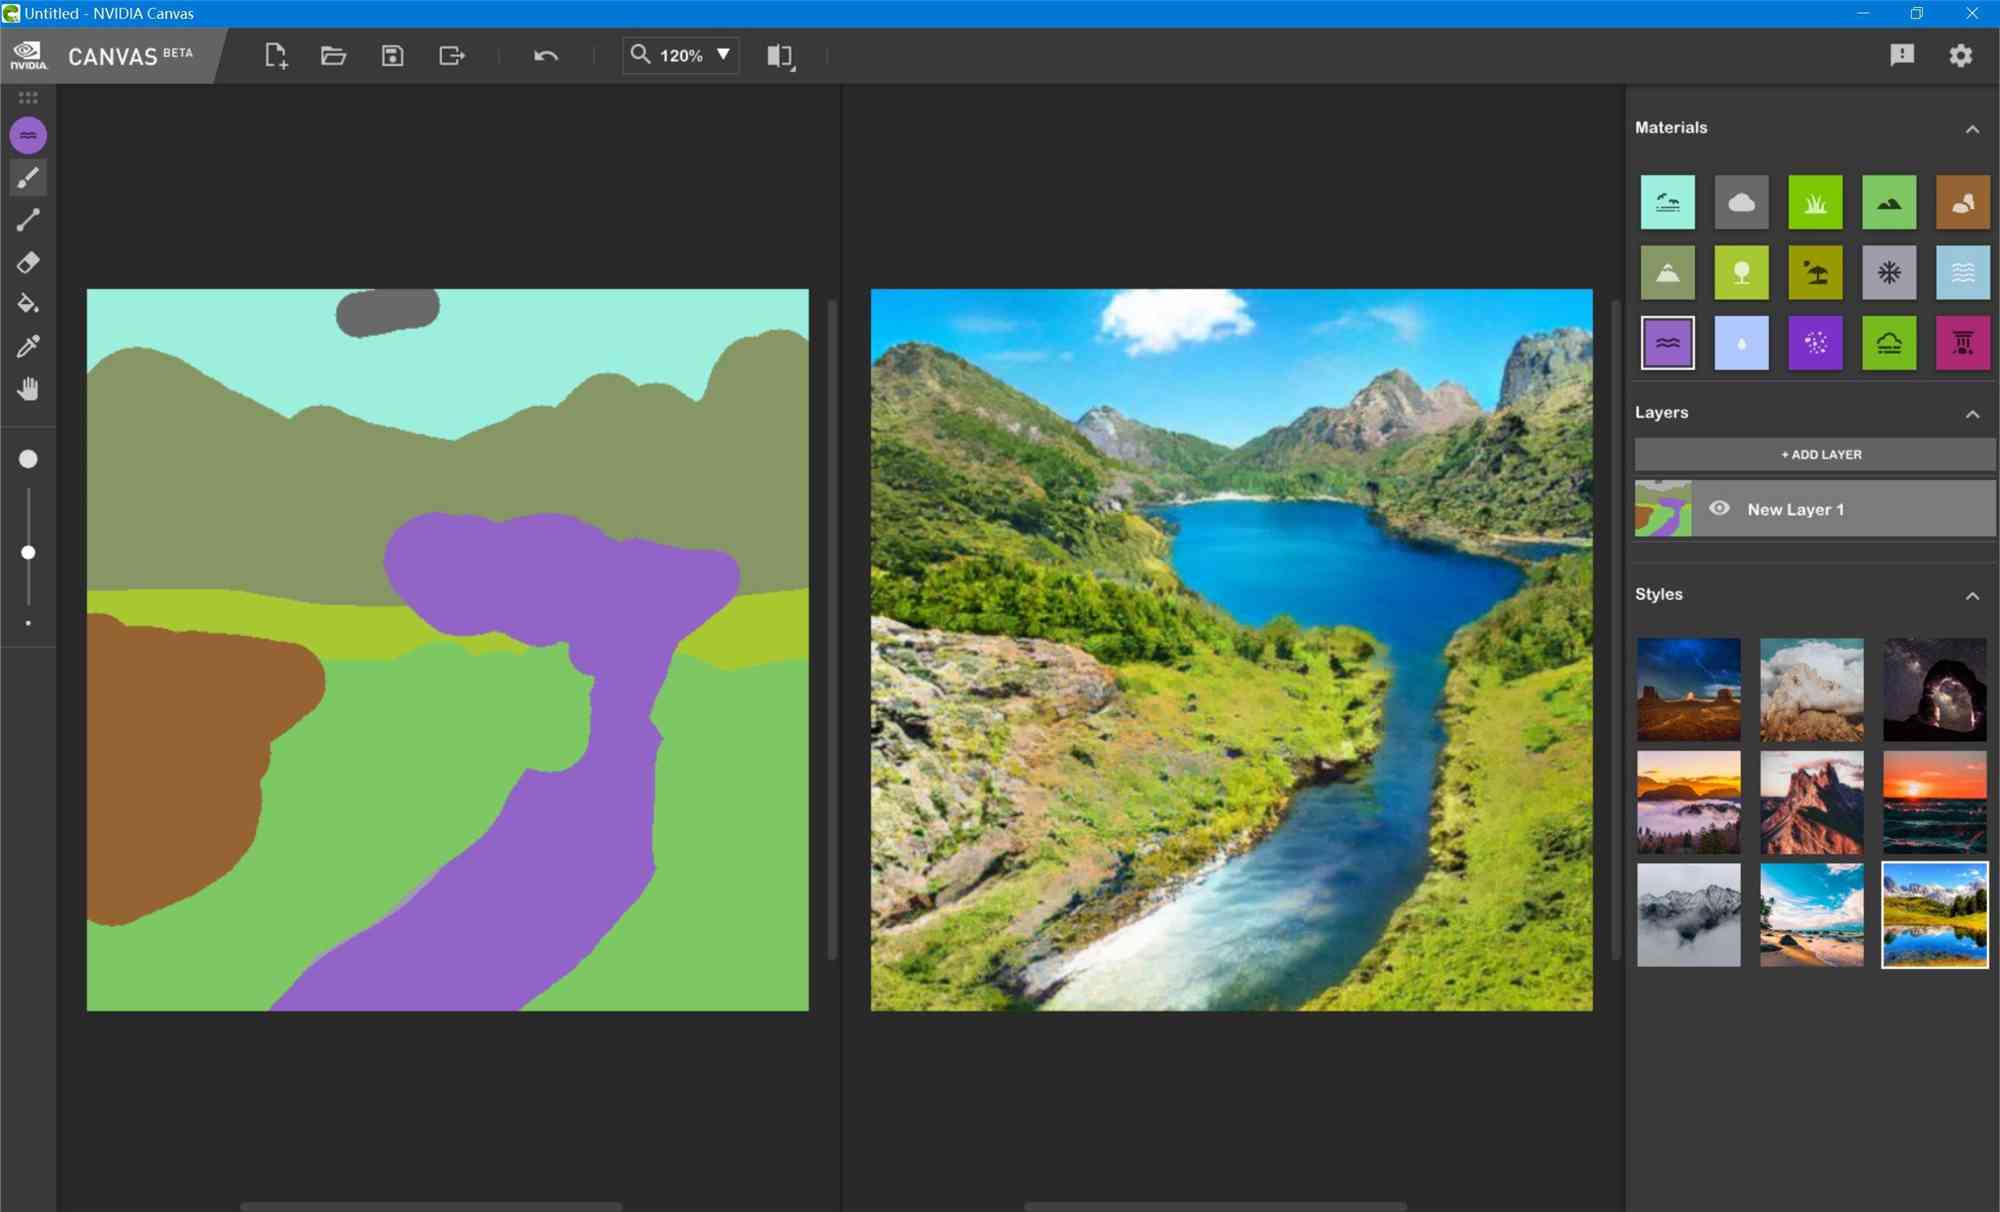
Task: Select the Brush tool in toolbar
Action: [x=29, y=176]
